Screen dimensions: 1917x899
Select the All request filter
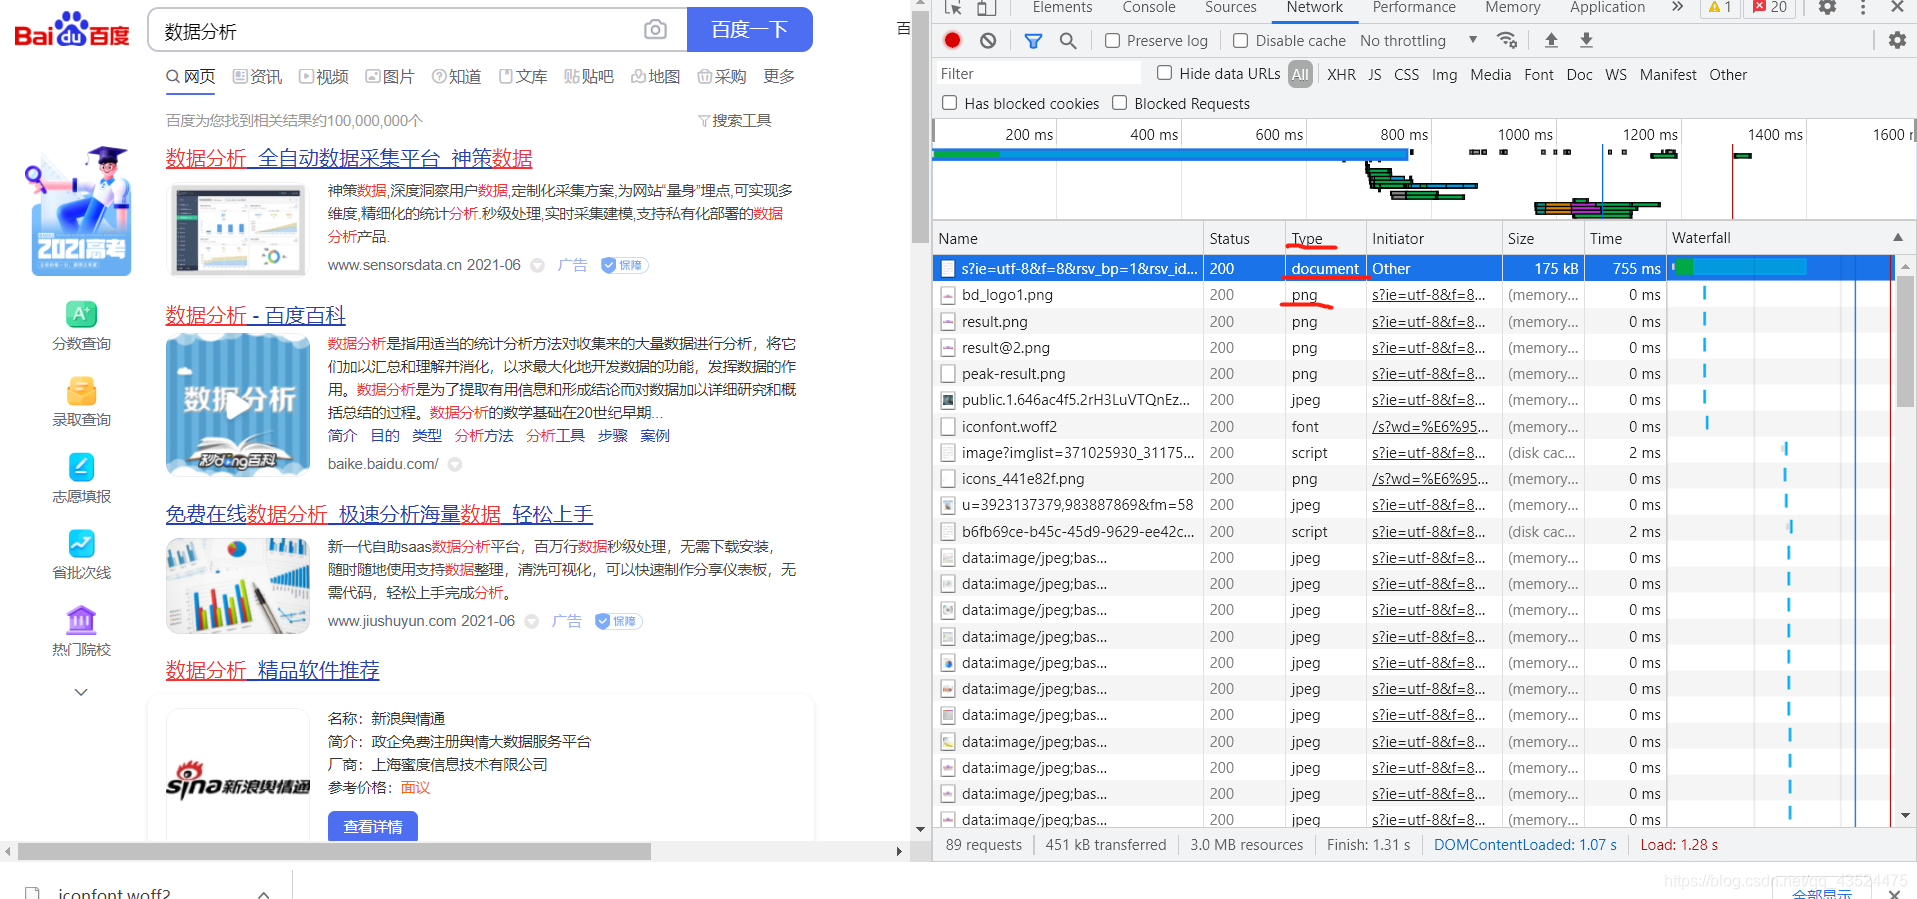[1300, 74]
